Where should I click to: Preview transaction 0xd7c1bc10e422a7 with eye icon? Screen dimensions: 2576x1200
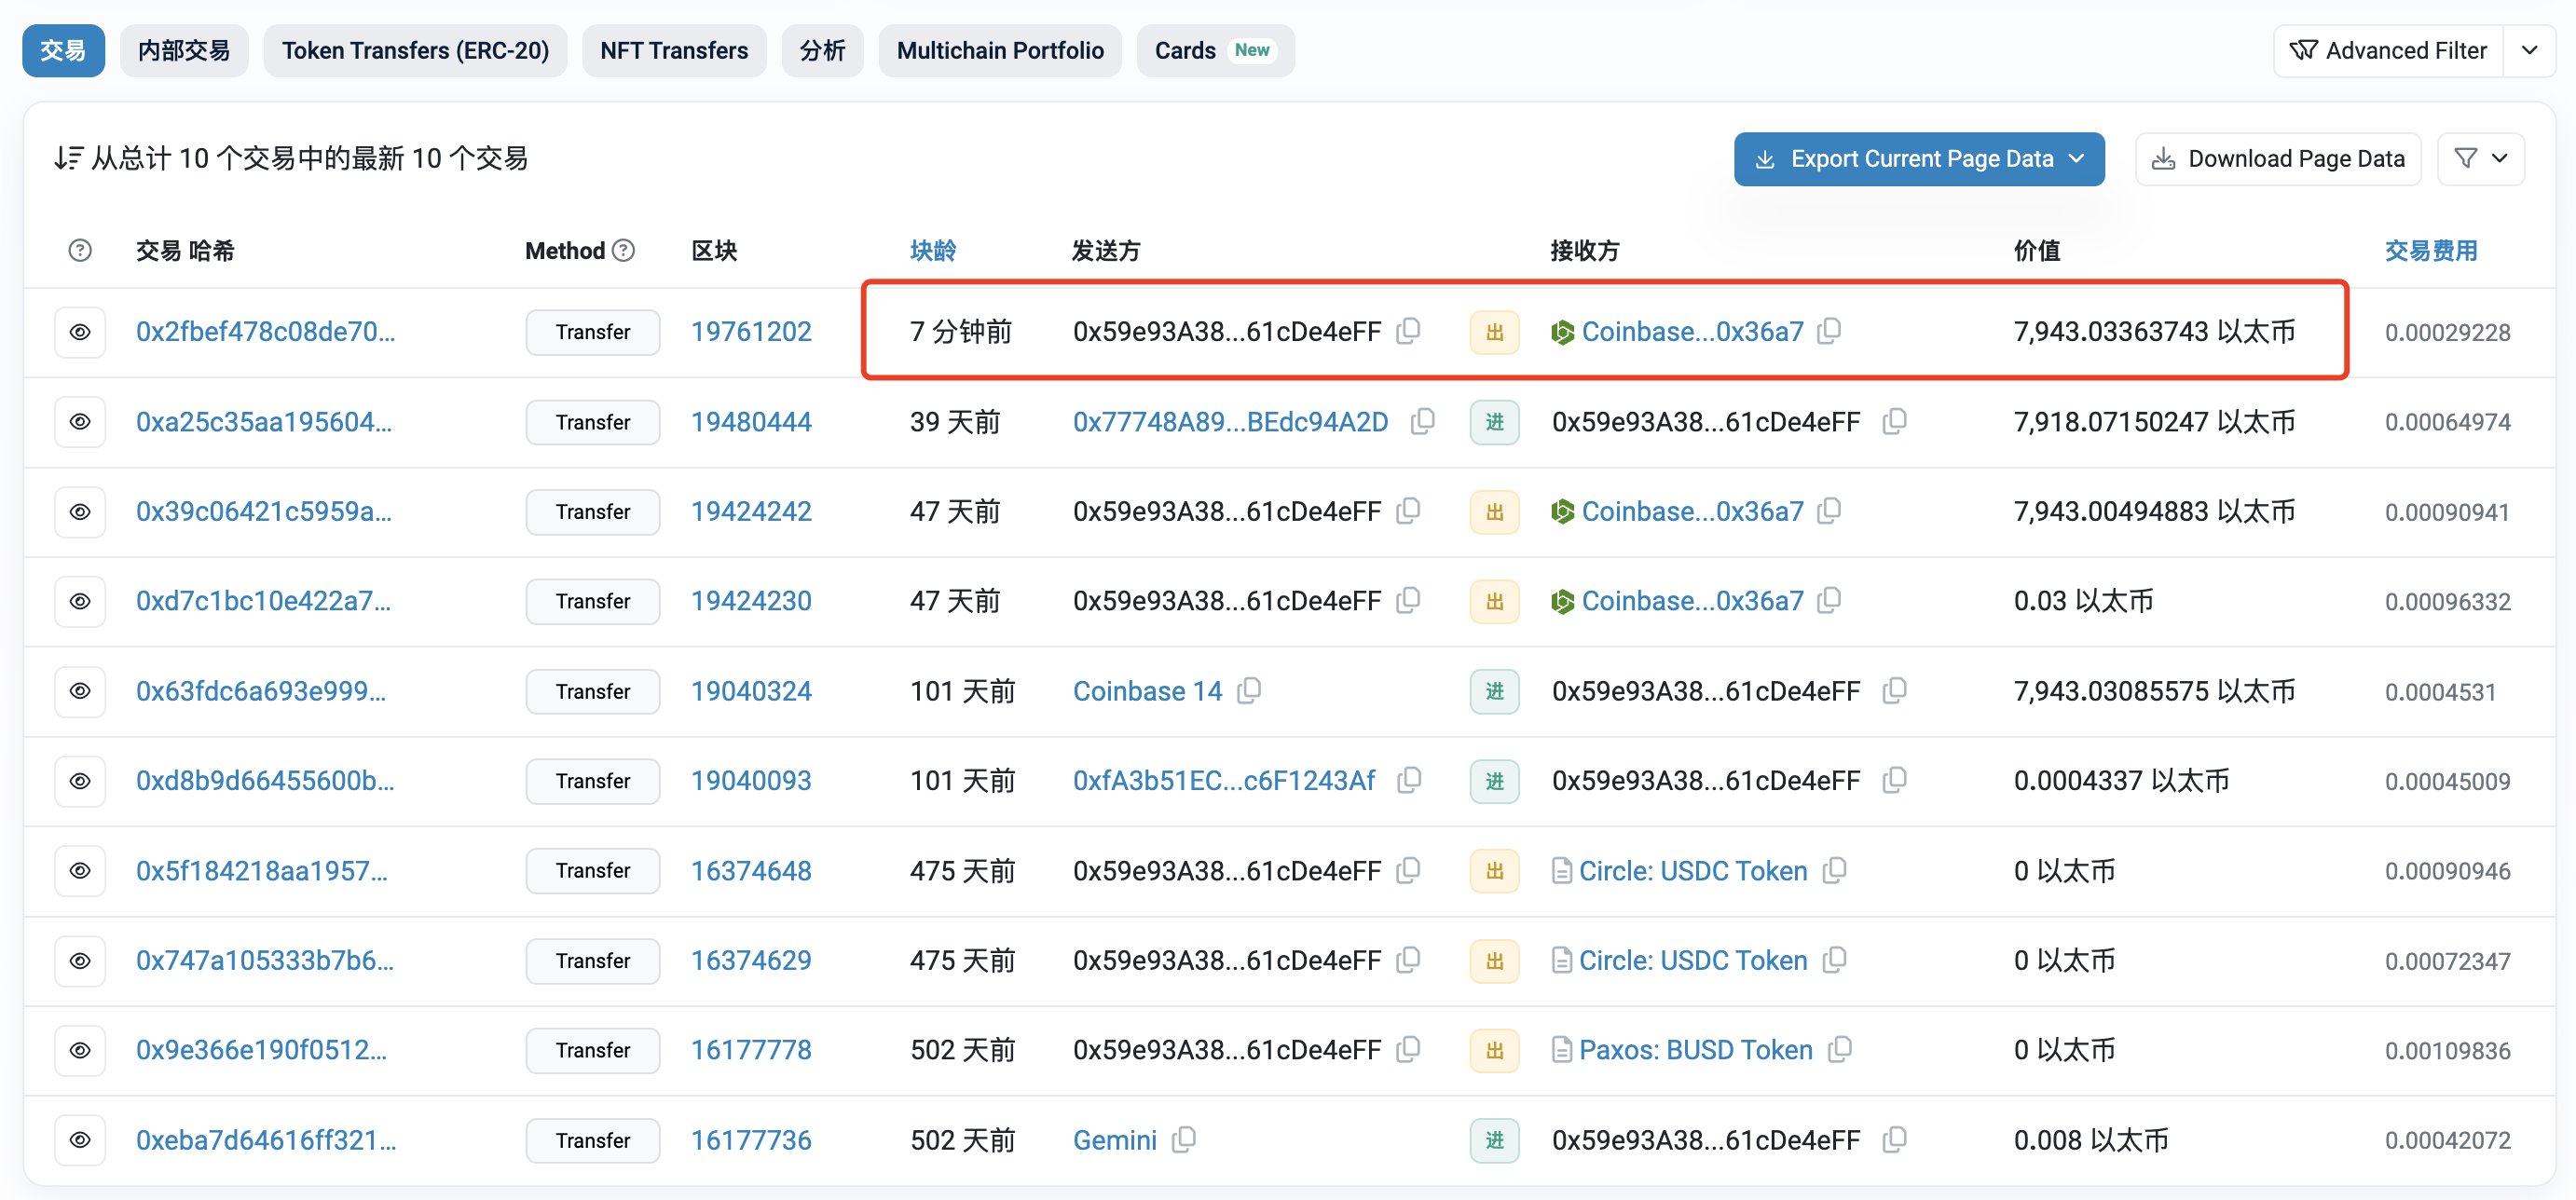pyautogui.click(x=80, y=601)
